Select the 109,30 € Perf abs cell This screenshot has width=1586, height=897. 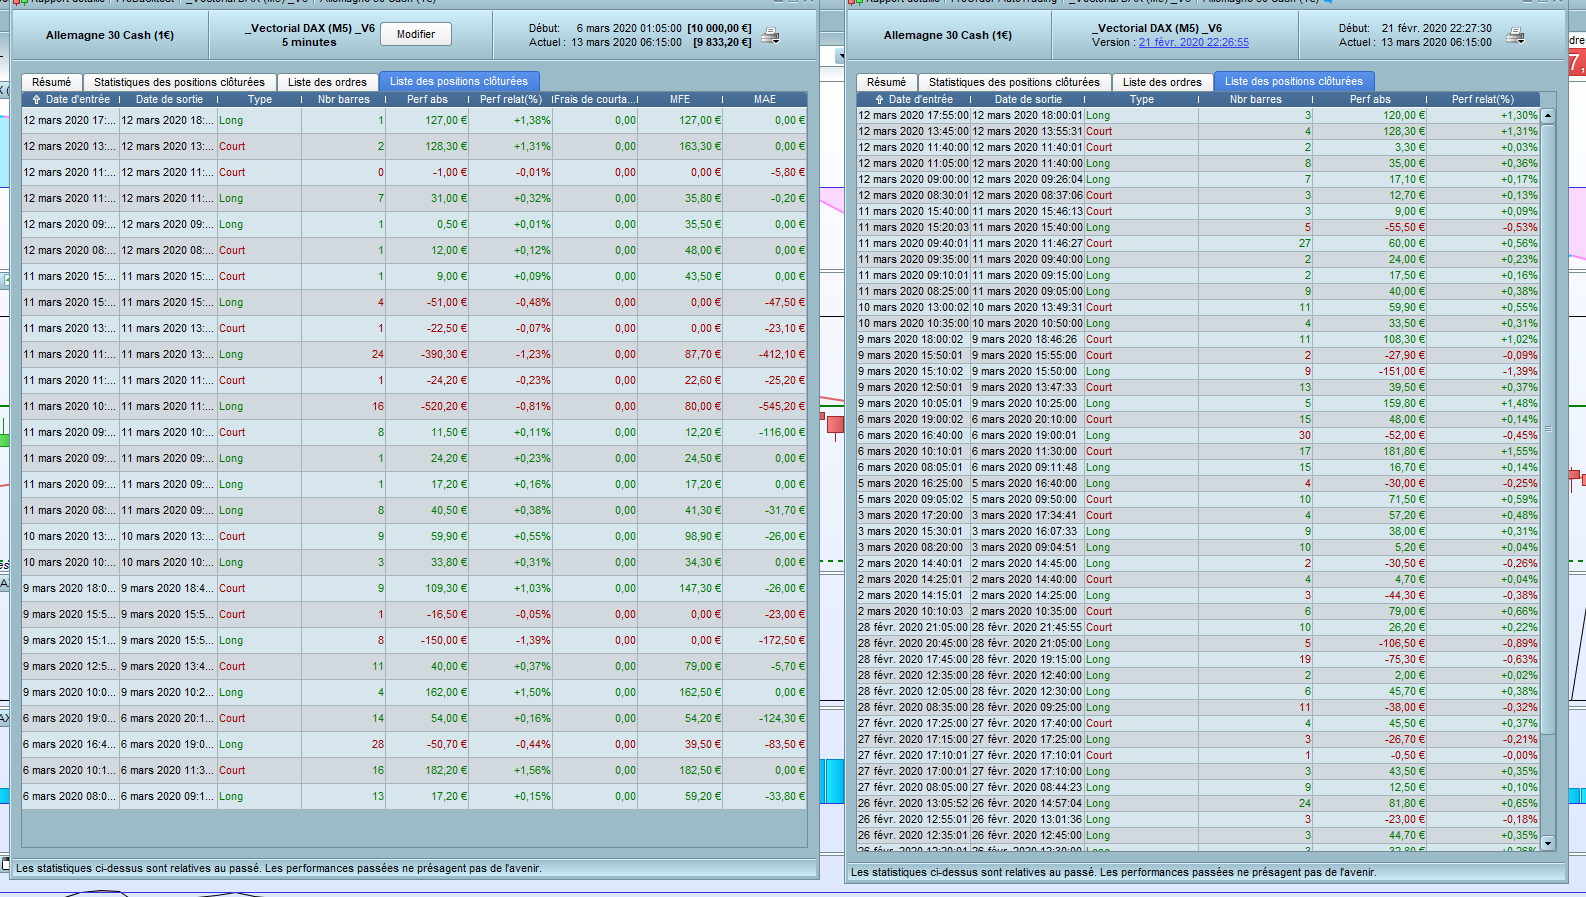pyautogui.click(x=427, y=588)
